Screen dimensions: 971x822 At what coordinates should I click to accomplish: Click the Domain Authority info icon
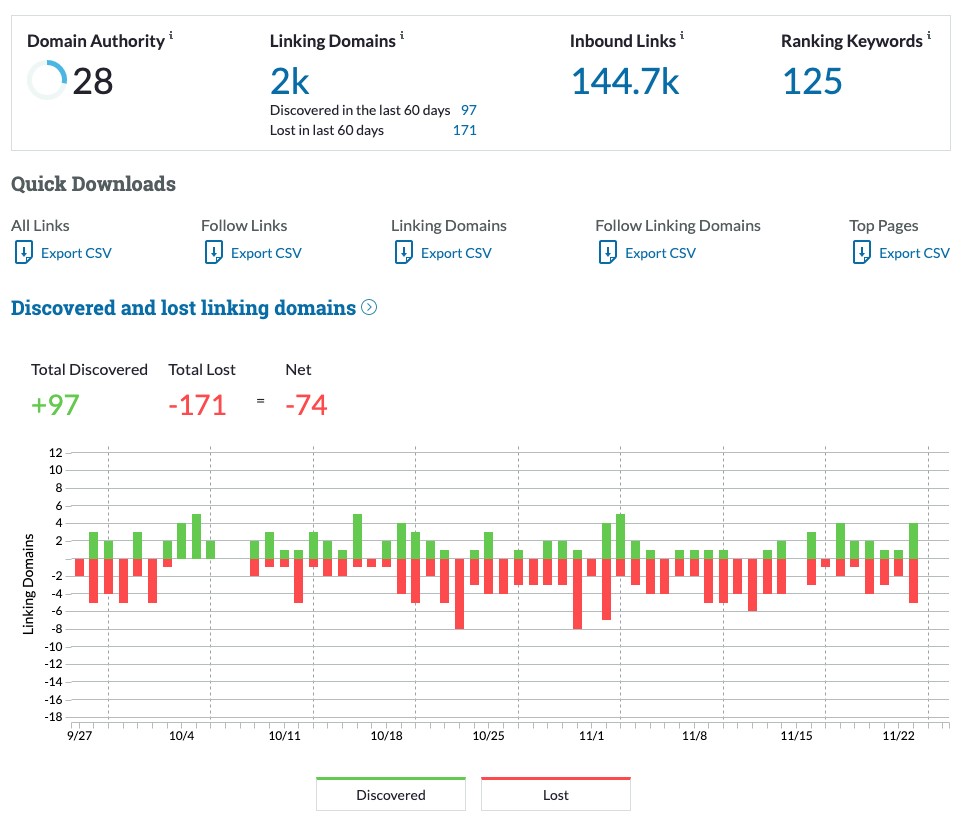pyautogui.click(x=171, y=37)
